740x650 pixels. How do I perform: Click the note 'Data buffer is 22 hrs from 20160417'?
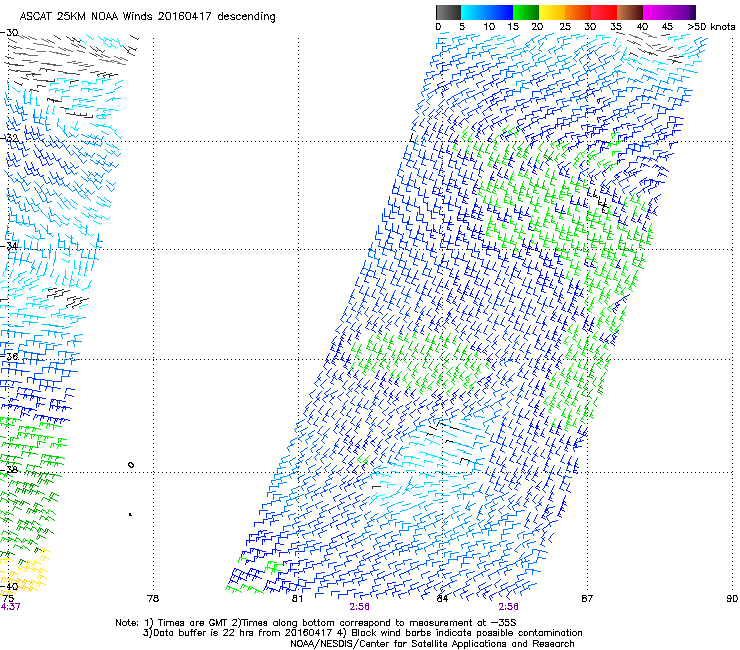pyautogui.click(x=242, y=633)
